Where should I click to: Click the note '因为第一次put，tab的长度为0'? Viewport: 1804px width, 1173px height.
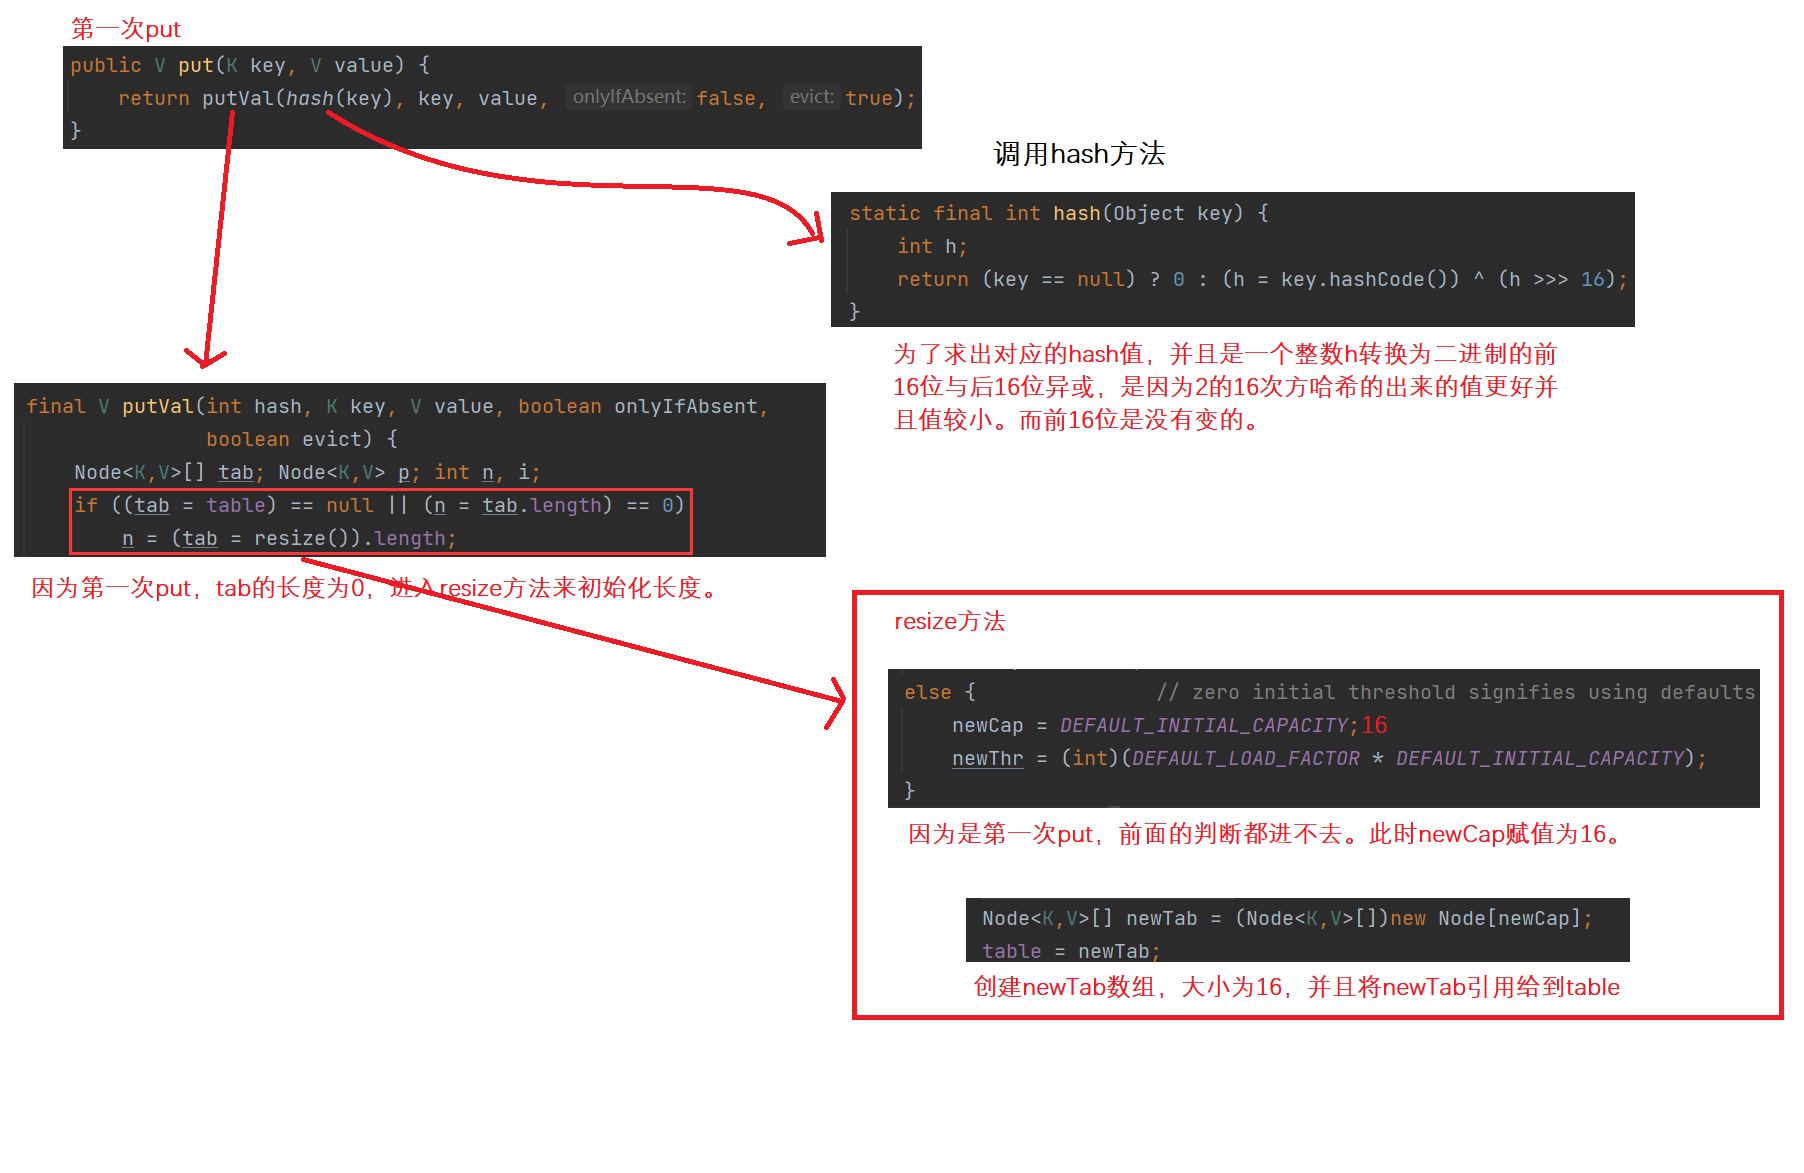197,588
